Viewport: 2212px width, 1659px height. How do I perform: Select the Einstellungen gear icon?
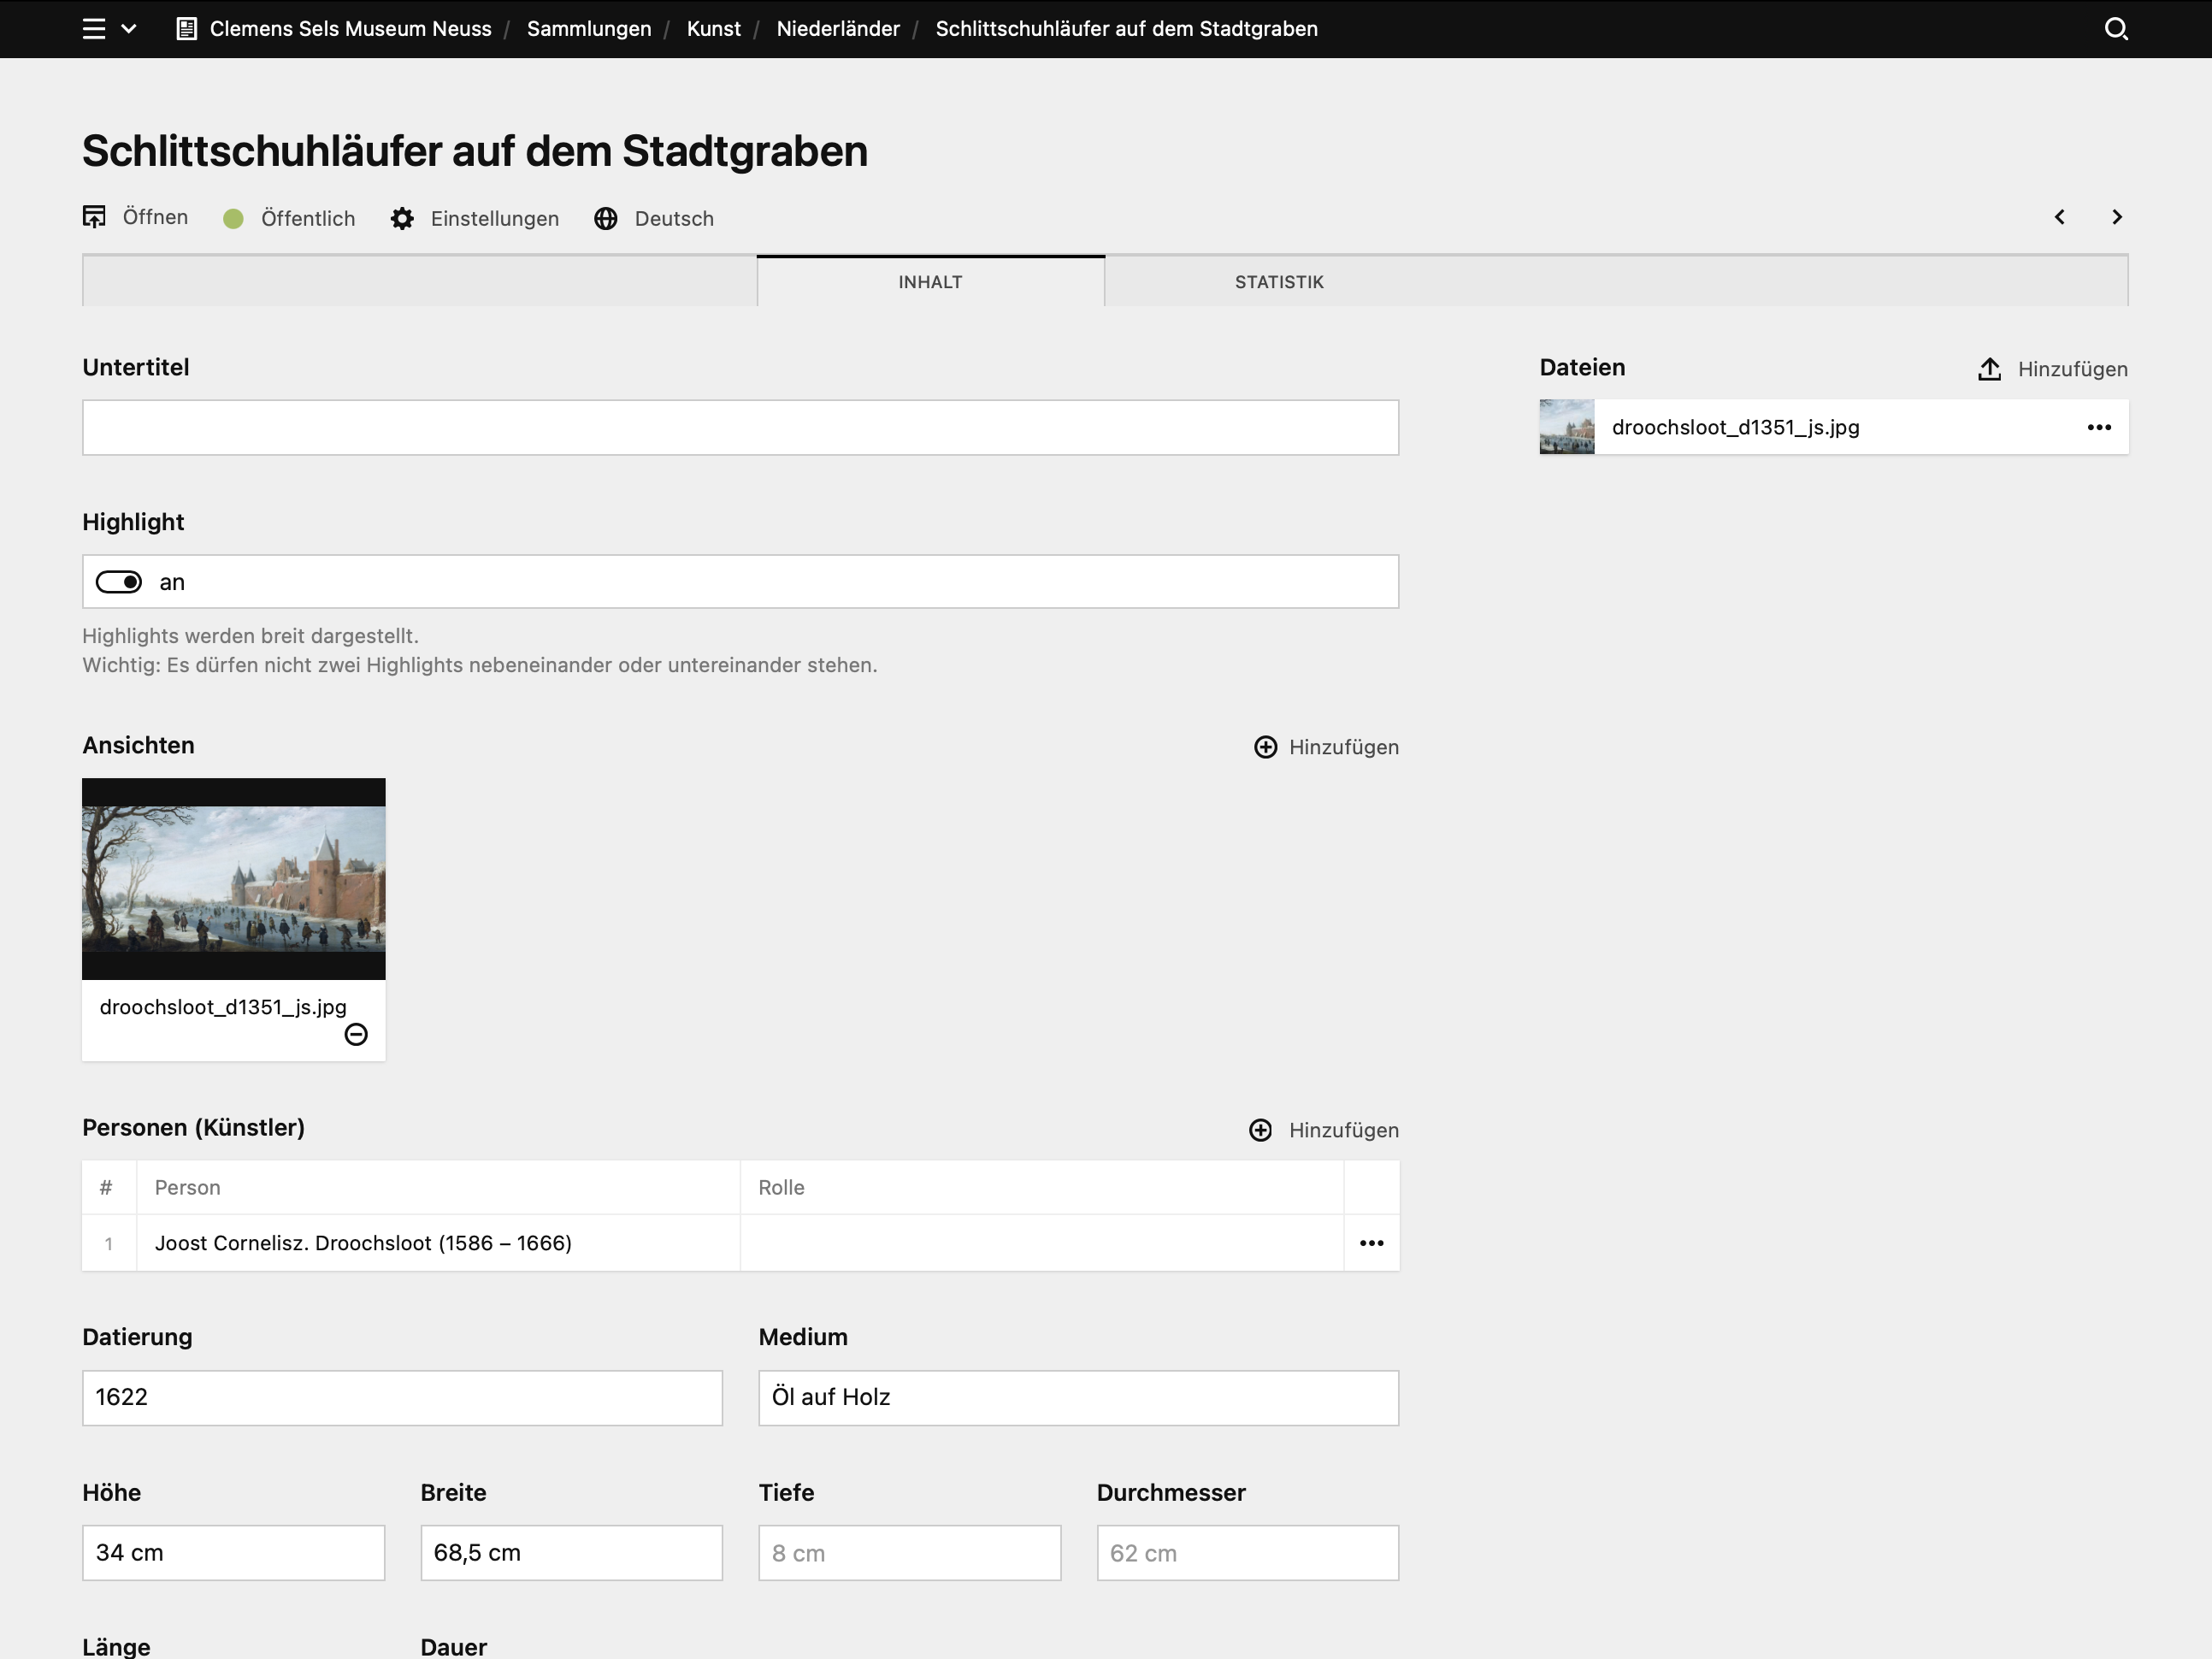coord(402,218)
